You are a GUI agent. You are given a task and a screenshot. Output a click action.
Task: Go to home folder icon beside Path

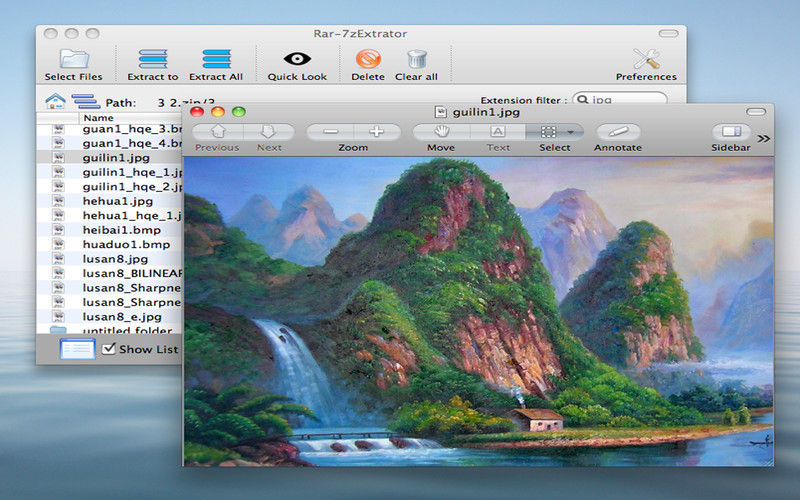point(55,101)
